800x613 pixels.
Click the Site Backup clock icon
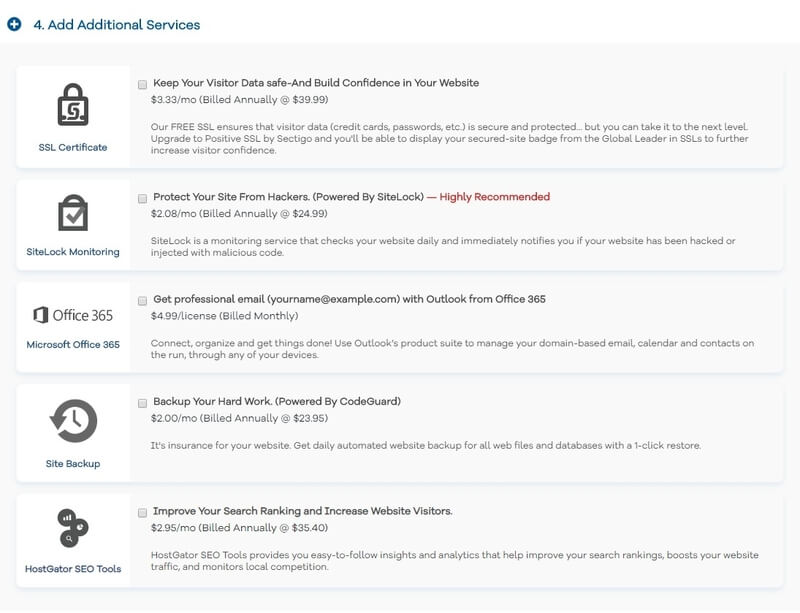click(73, 421)
